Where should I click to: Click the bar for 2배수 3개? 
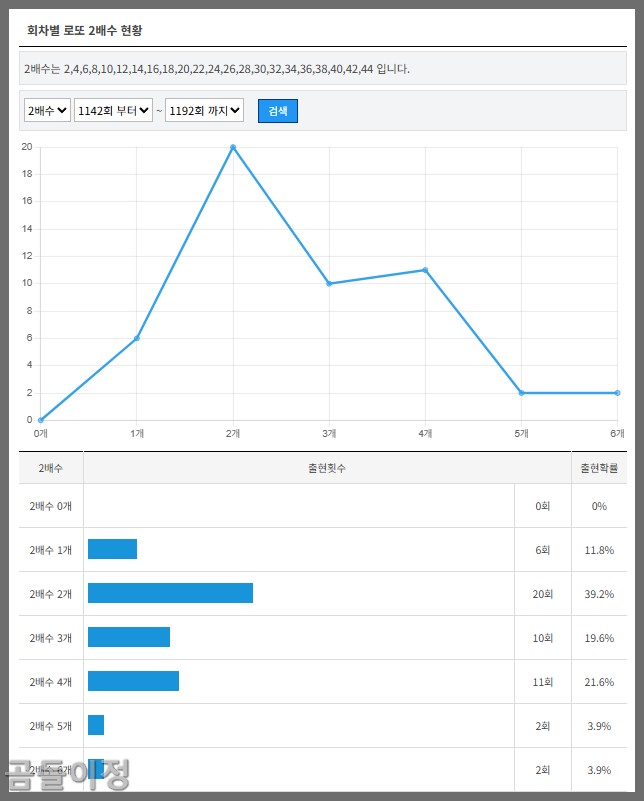[x=129, y=637]
